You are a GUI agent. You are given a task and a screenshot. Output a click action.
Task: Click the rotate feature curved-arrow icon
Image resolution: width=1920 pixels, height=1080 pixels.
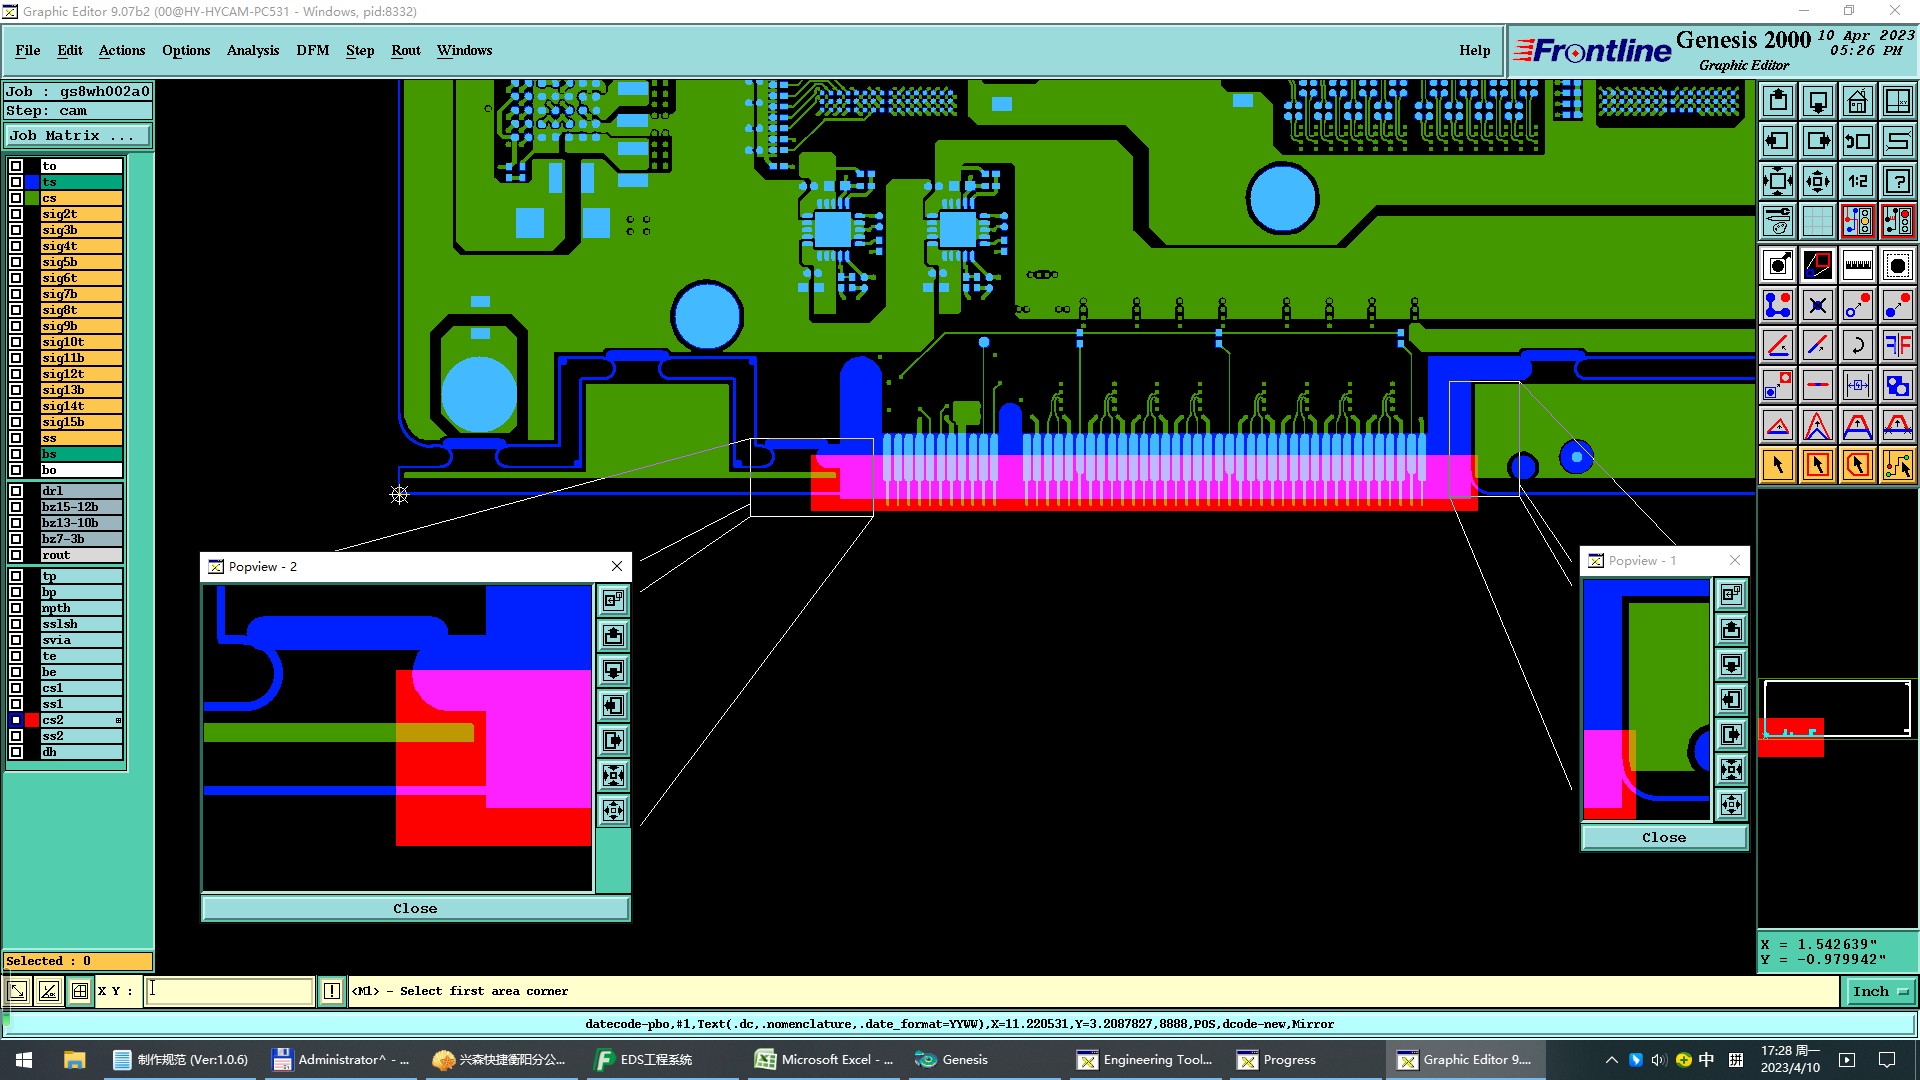point(1858,345)
